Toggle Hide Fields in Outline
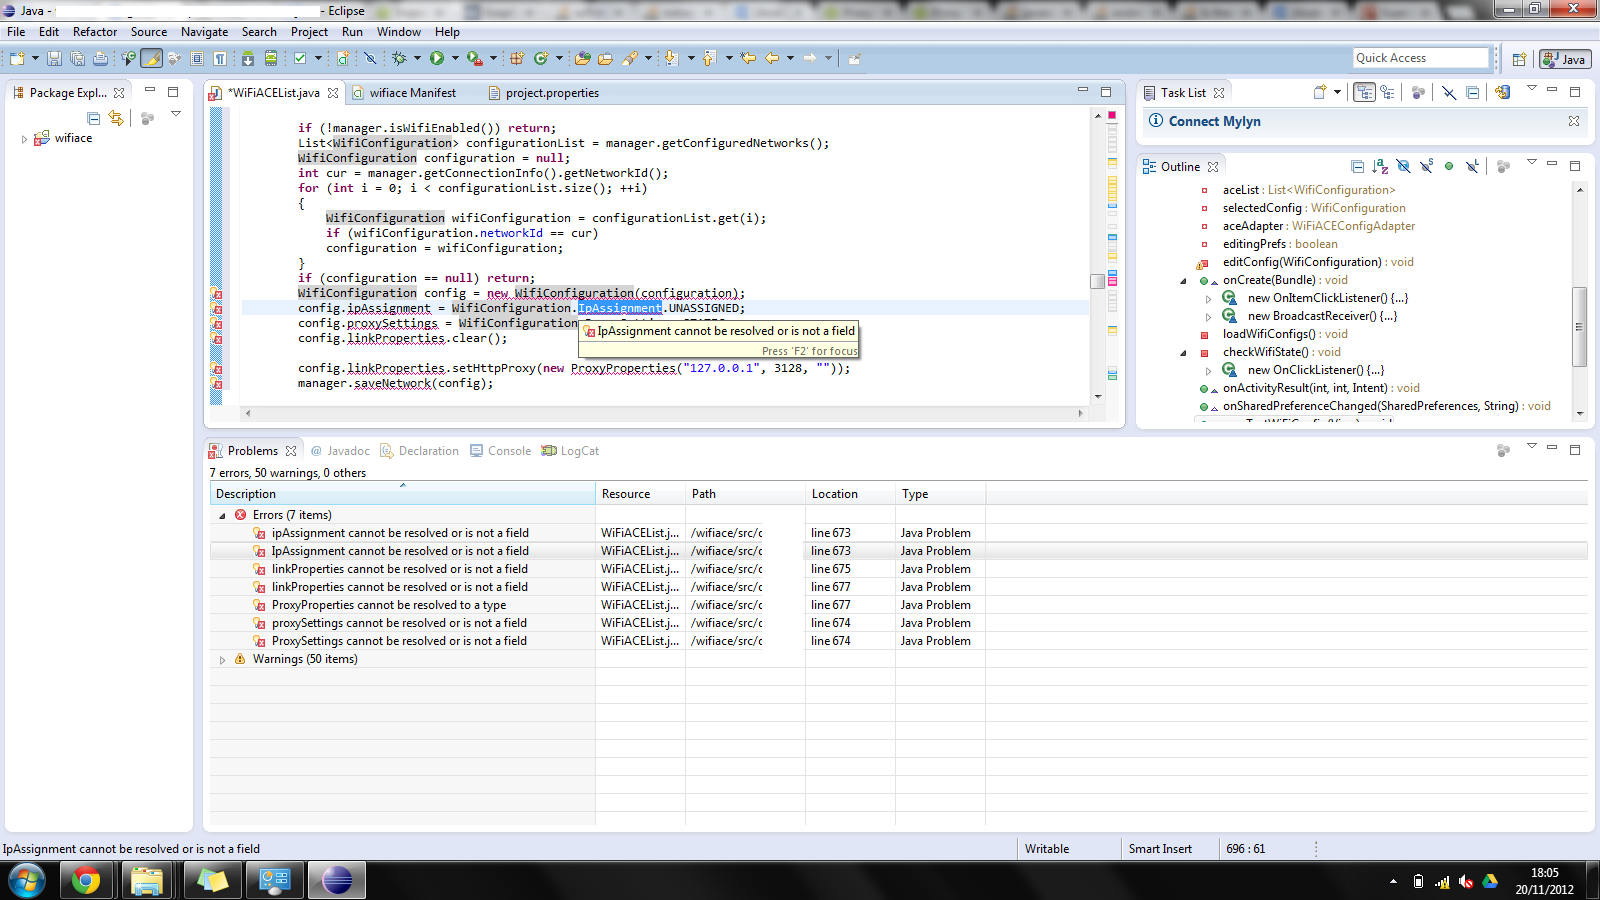Image resolution: width=1600 pixels, height=900 pixels. (x=1403, y=167)
